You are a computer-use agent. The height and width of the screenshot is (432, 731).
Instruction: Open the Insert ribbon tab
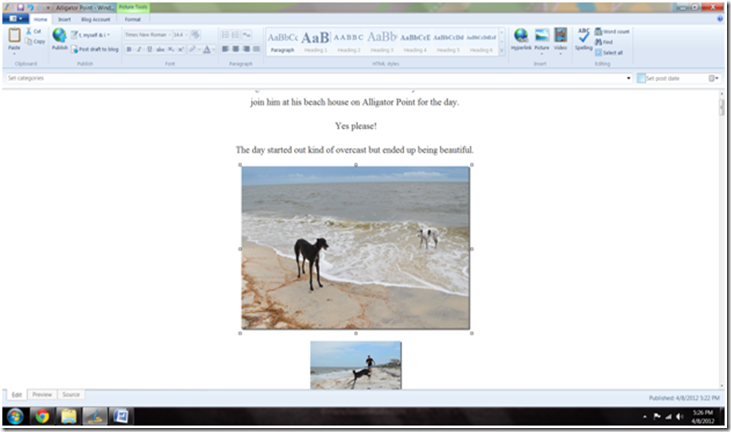pyautogui.click(x=64, y=20)
